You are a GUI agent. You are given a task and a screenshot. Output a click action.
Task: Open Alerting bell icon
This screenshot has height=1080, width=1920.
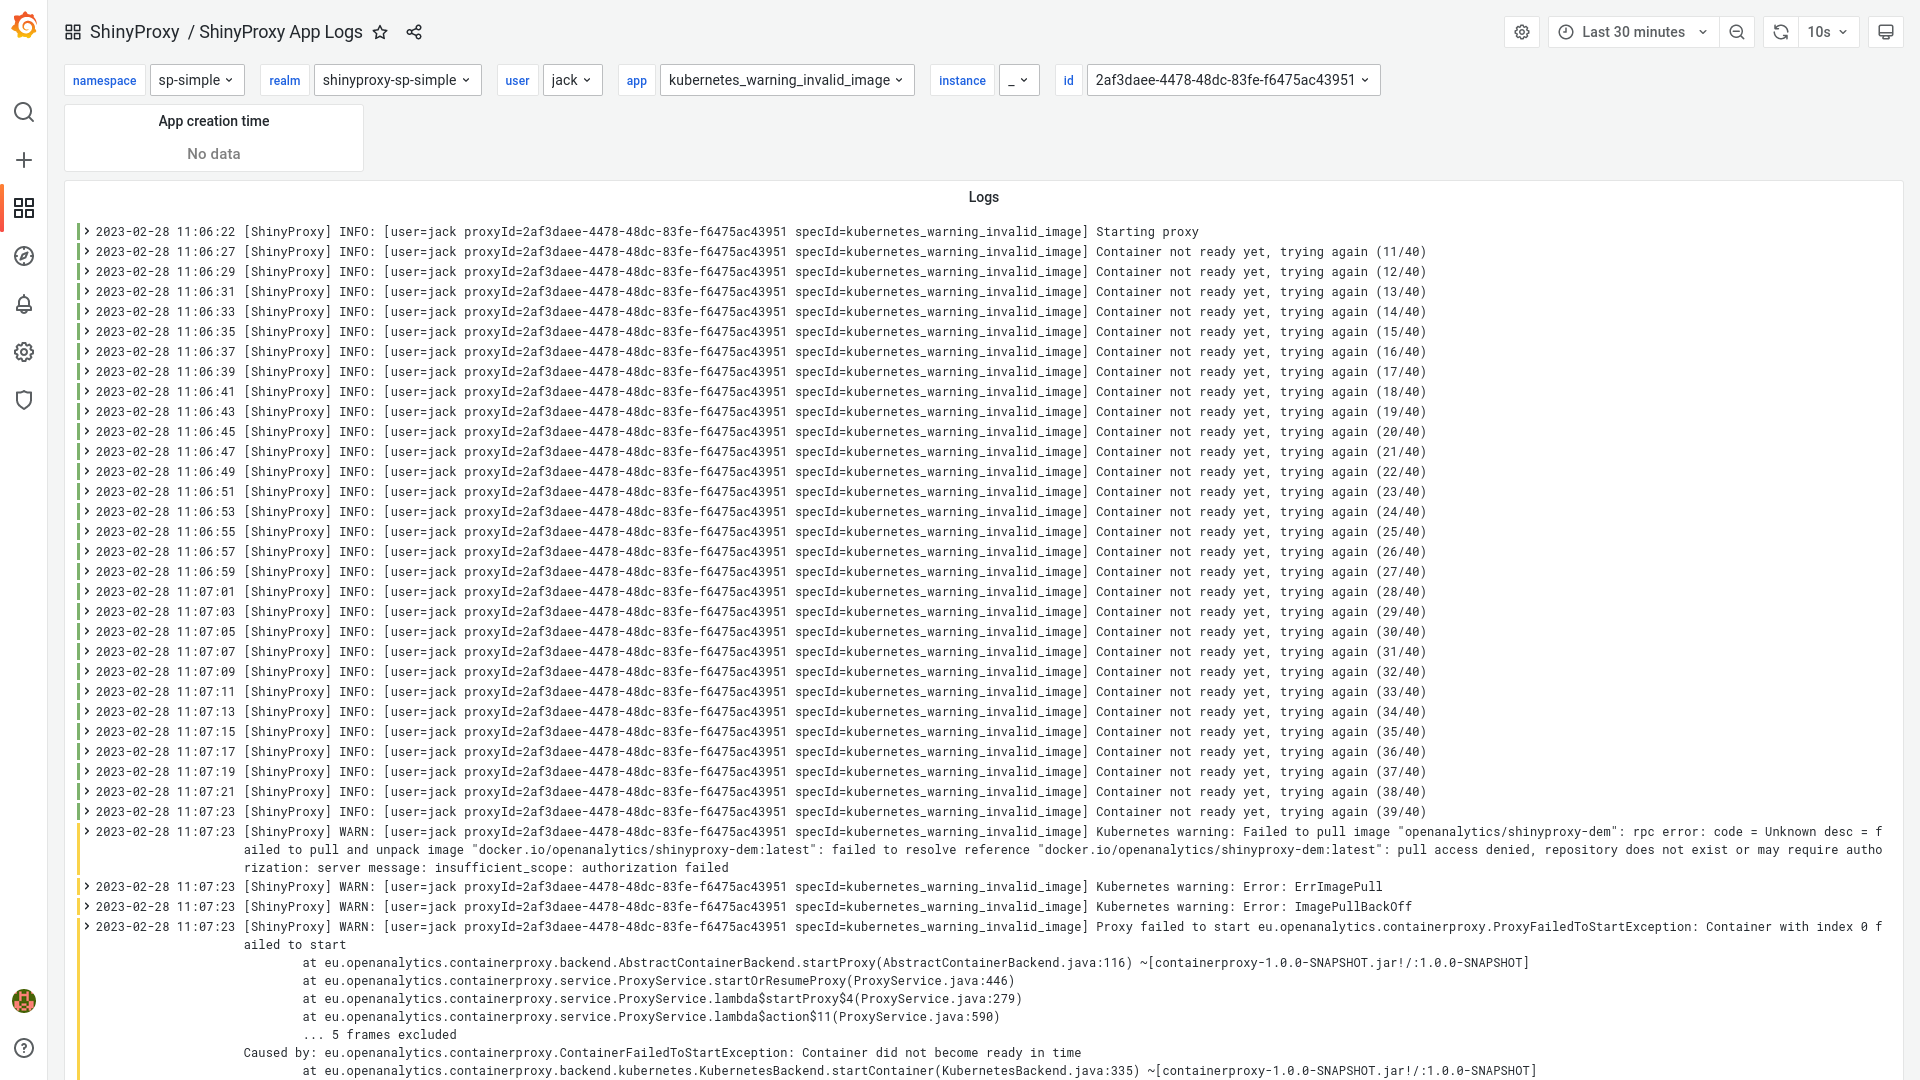point(24,304)
